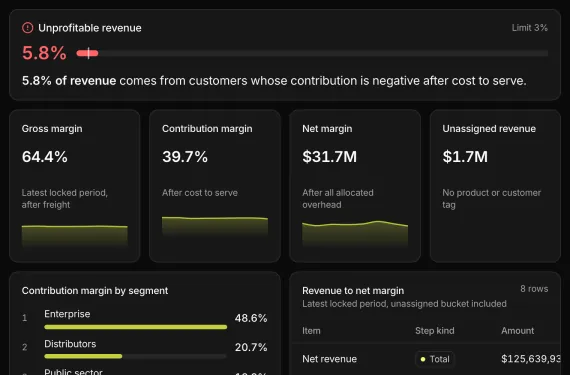The image size is (570, 375).
Task: Open the Unassigned revenue card title
Action: 489,129
